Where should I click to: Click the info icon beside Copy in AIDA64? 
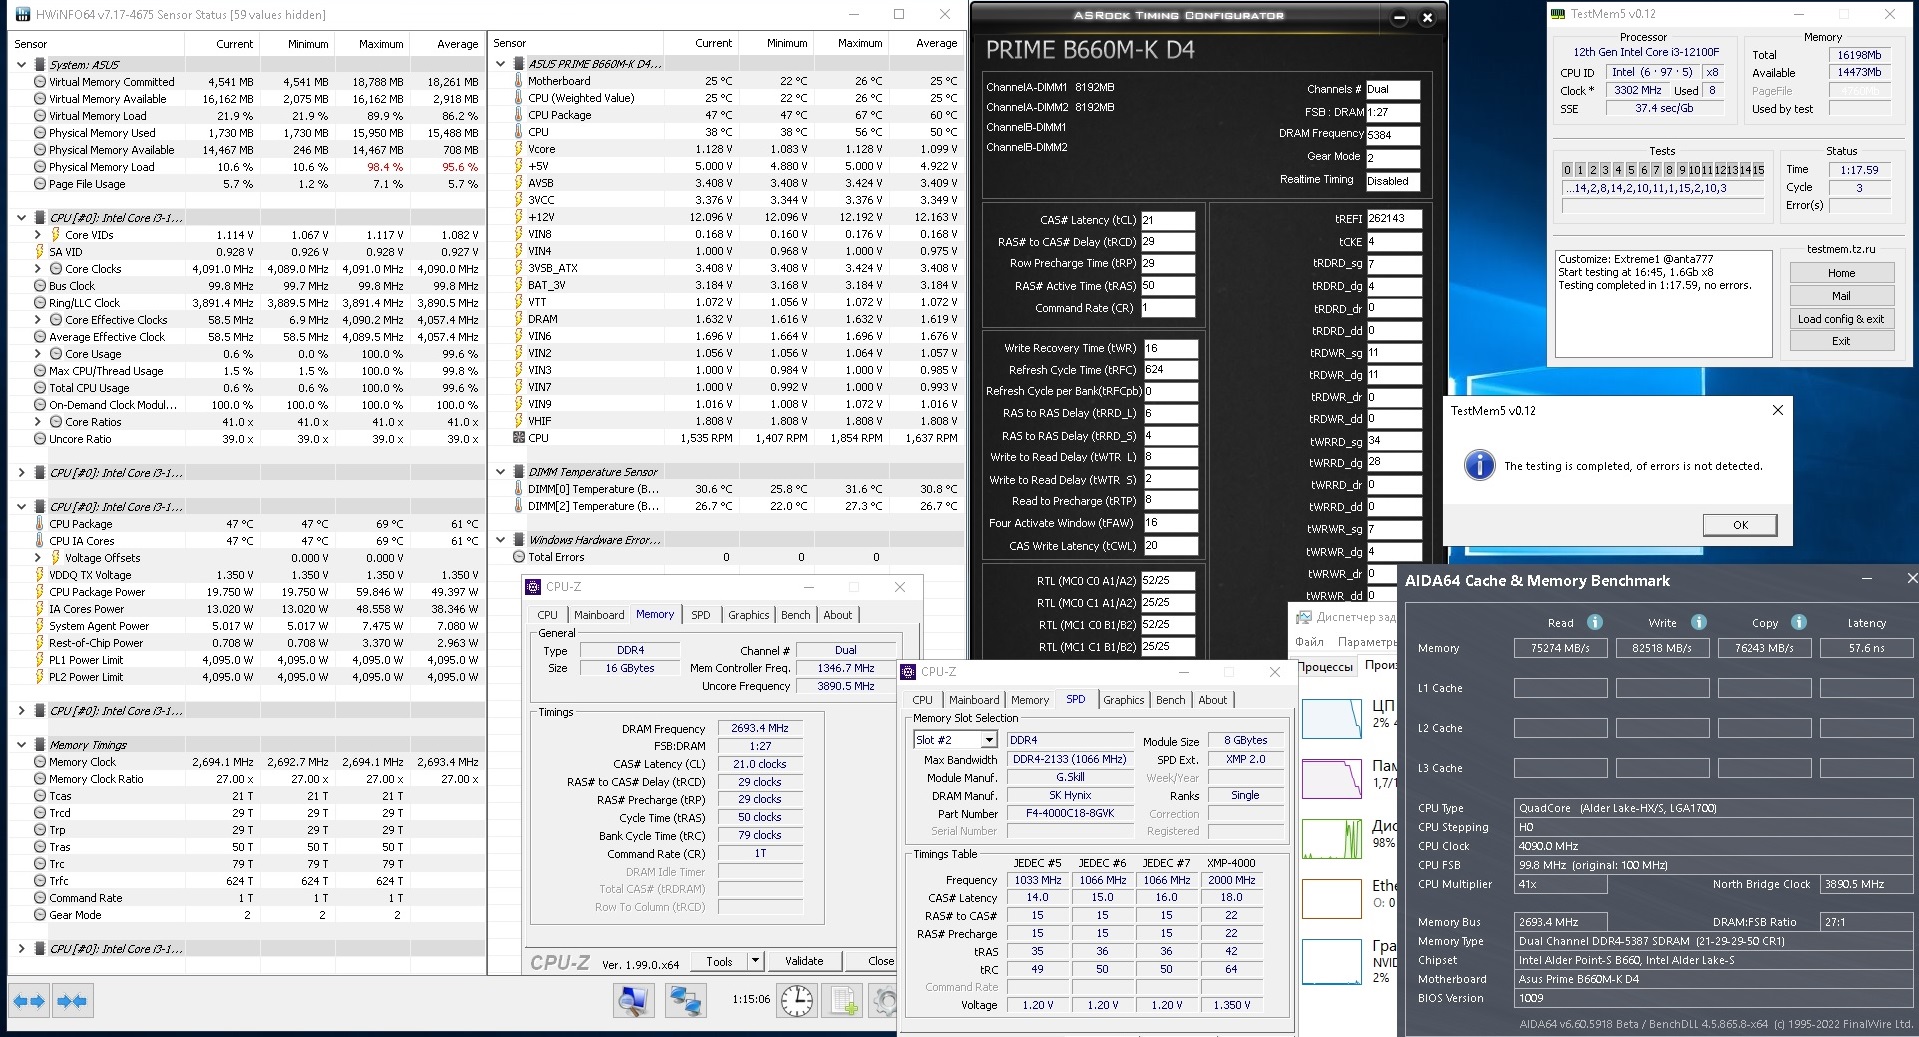1799,622
